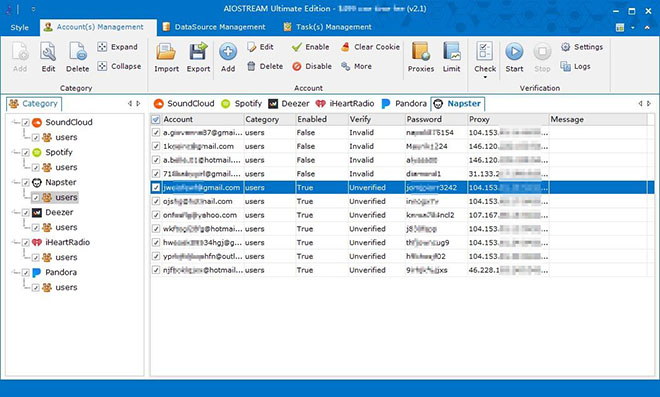Screen dimensions: 660x397
Task: Expand all categories with Expand button
Action: 117,47
